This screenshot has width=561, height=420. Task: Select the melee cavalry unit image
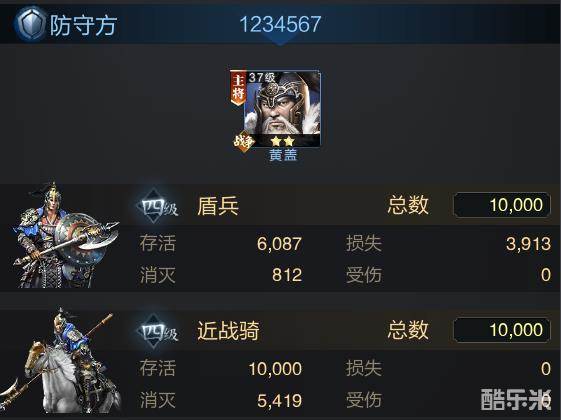click(x=61, y=361)
